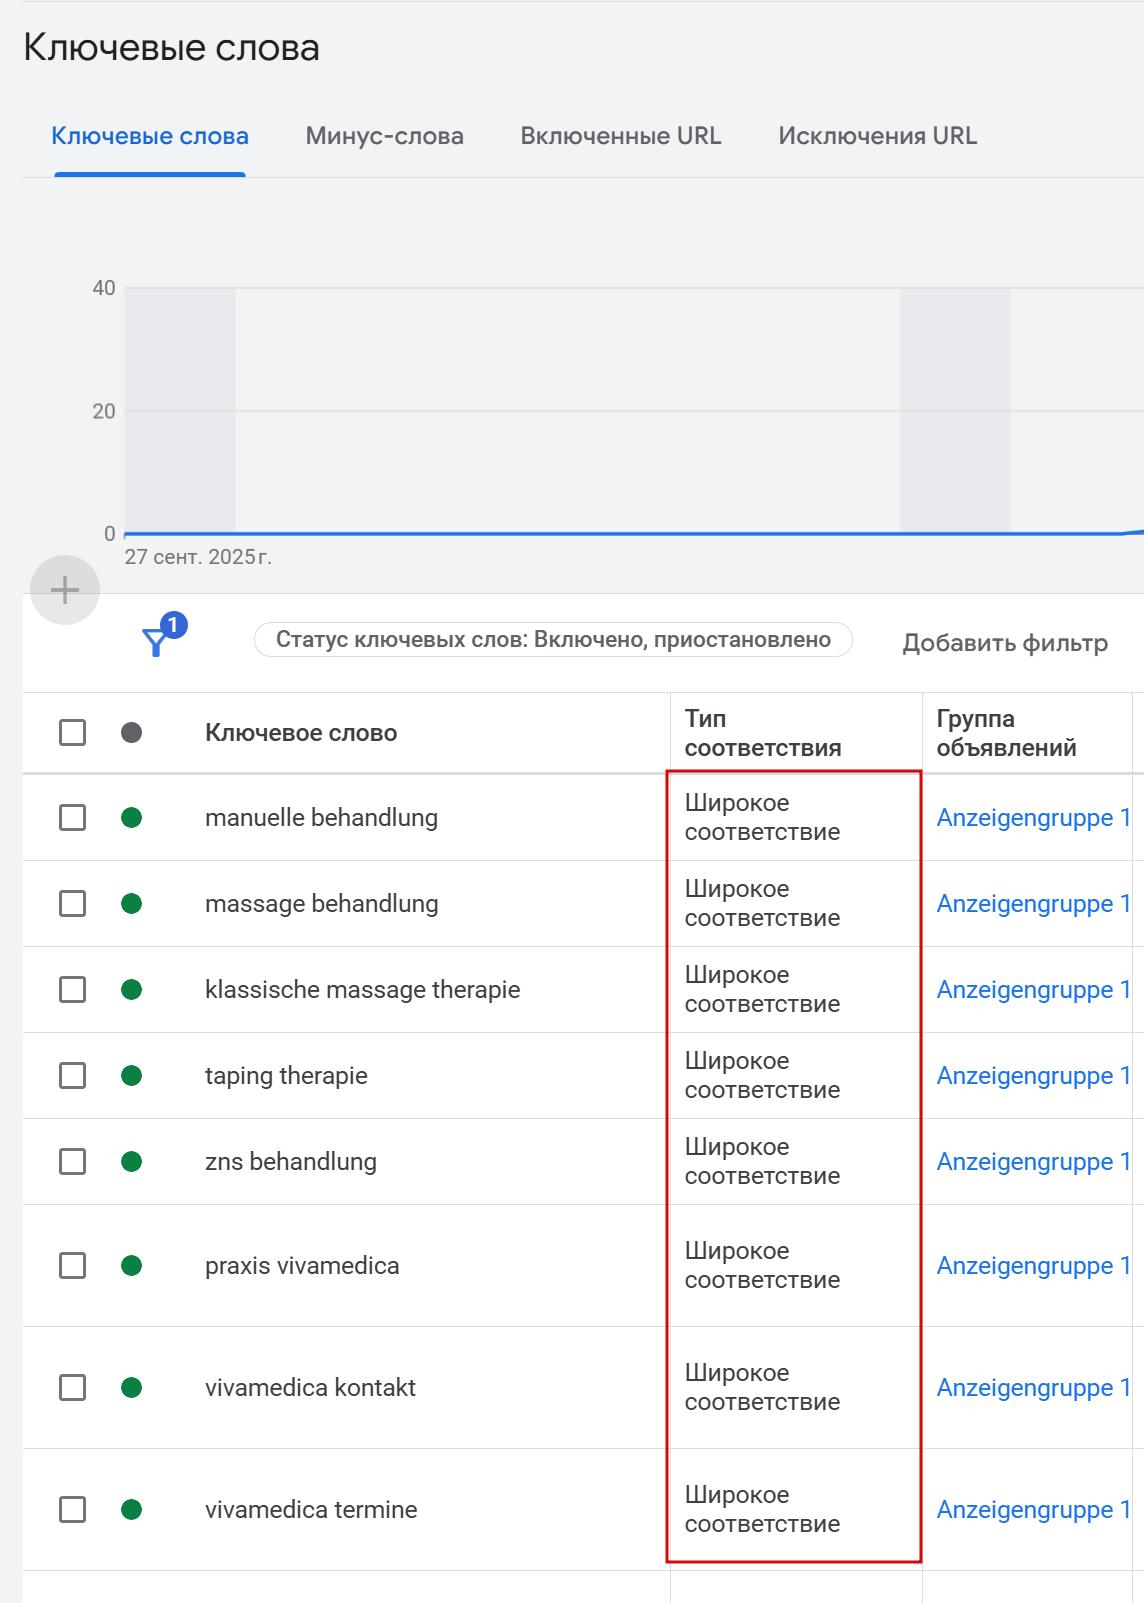
Task: Open the filter funnel icon
Action: click(x=157, y=641)
